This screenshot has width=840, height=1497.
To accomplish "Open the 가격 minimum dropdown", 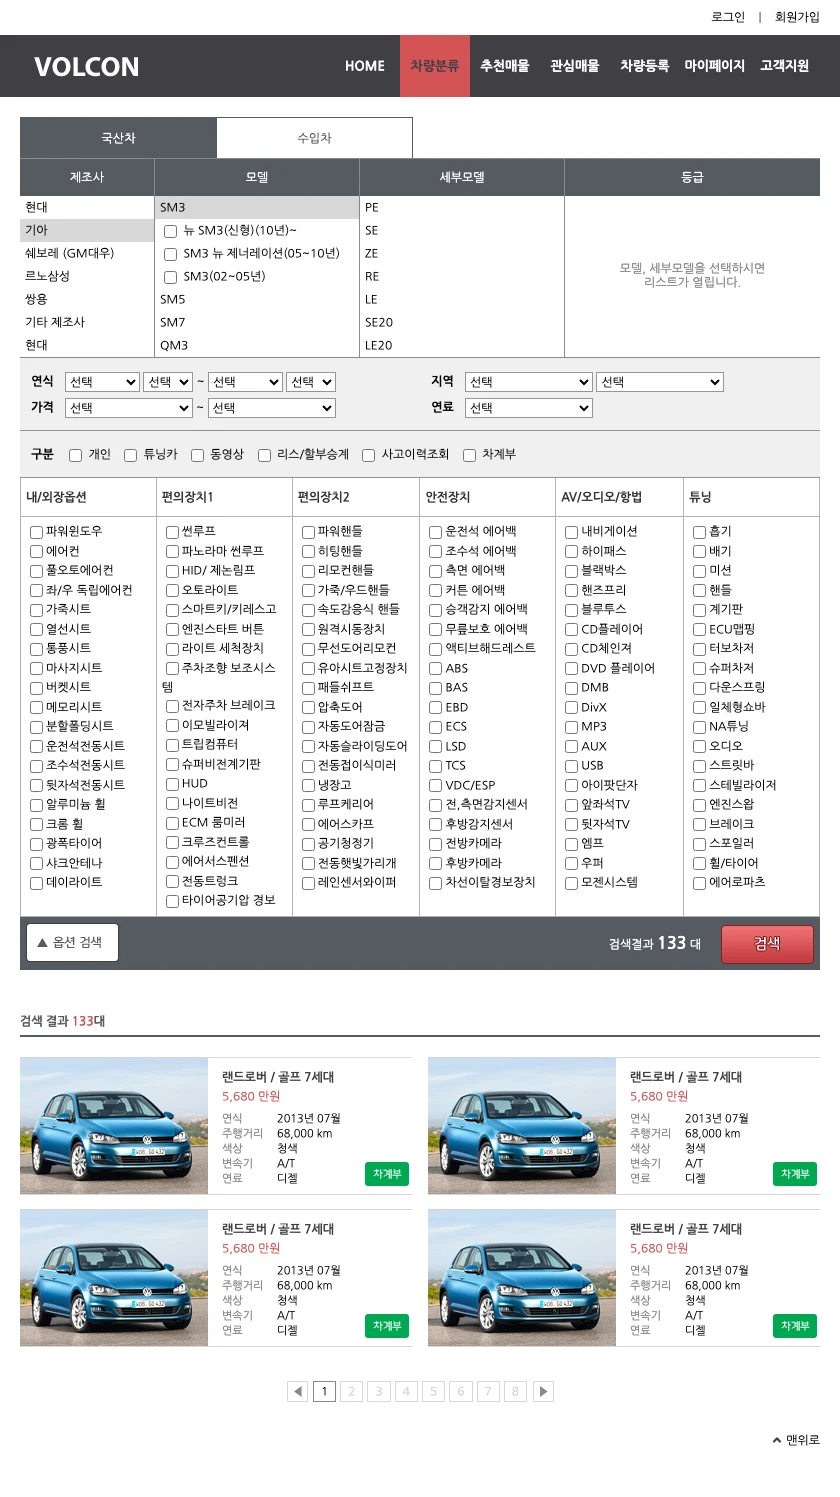I will coord(129,408).
